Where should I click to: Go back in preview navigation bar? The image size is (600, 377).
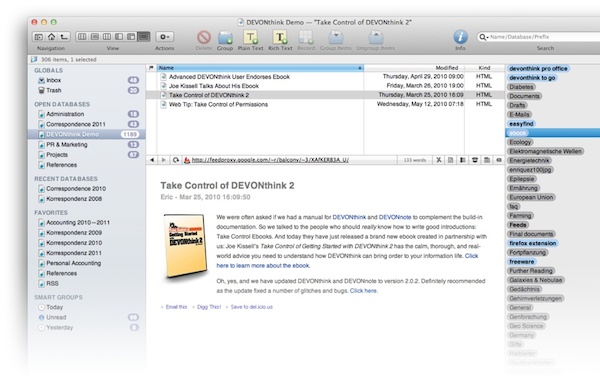pos(152,160)
